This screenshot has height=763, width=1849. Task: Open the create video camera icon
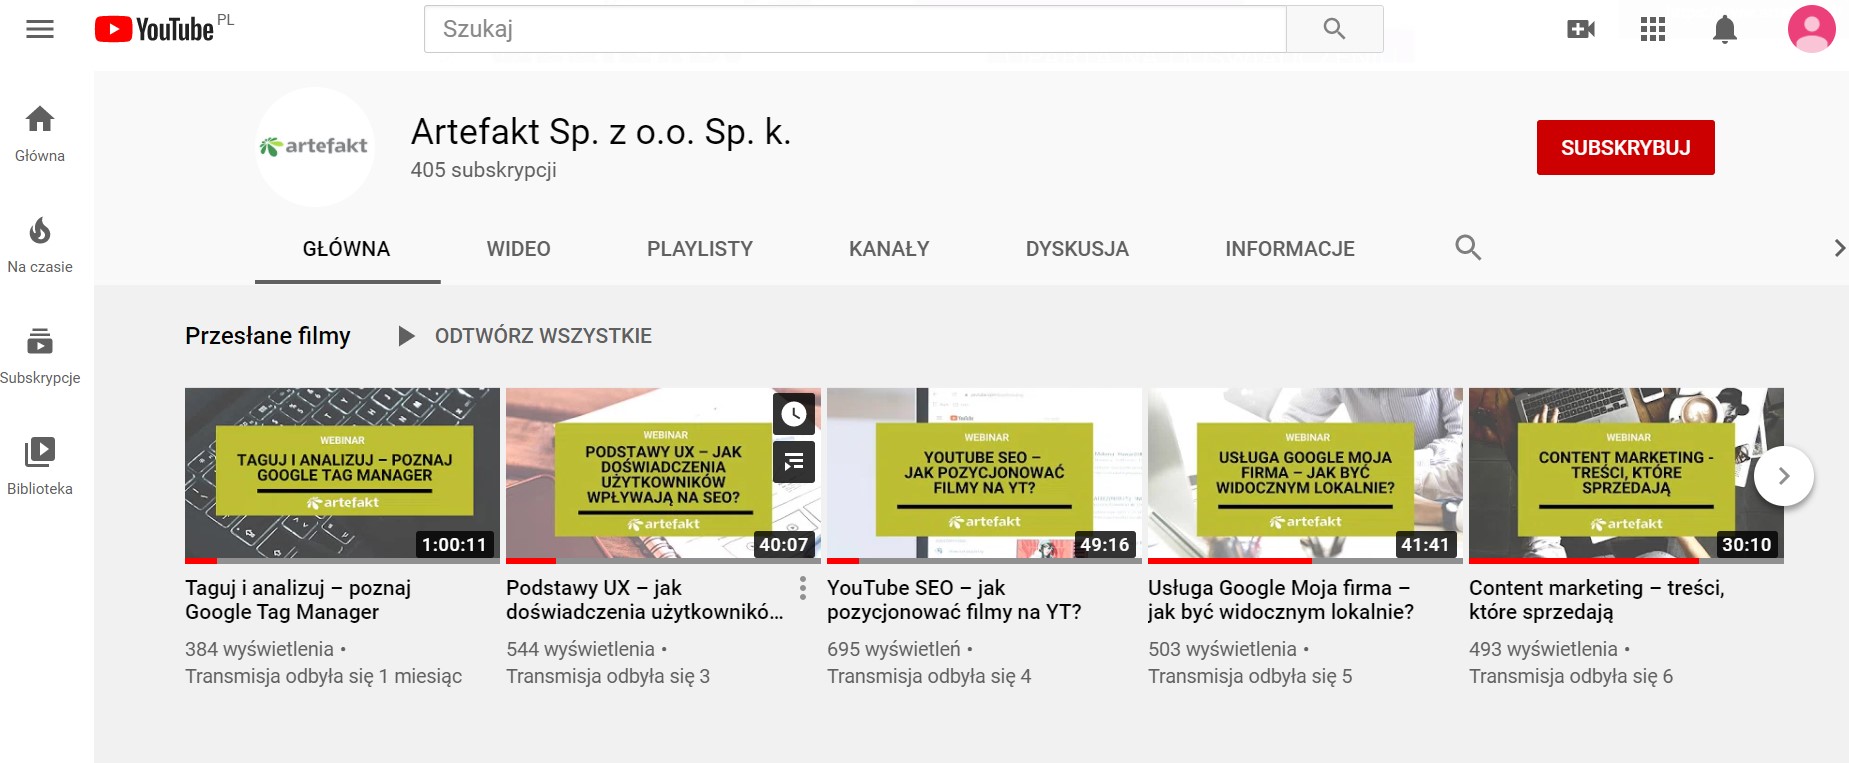1581,29
